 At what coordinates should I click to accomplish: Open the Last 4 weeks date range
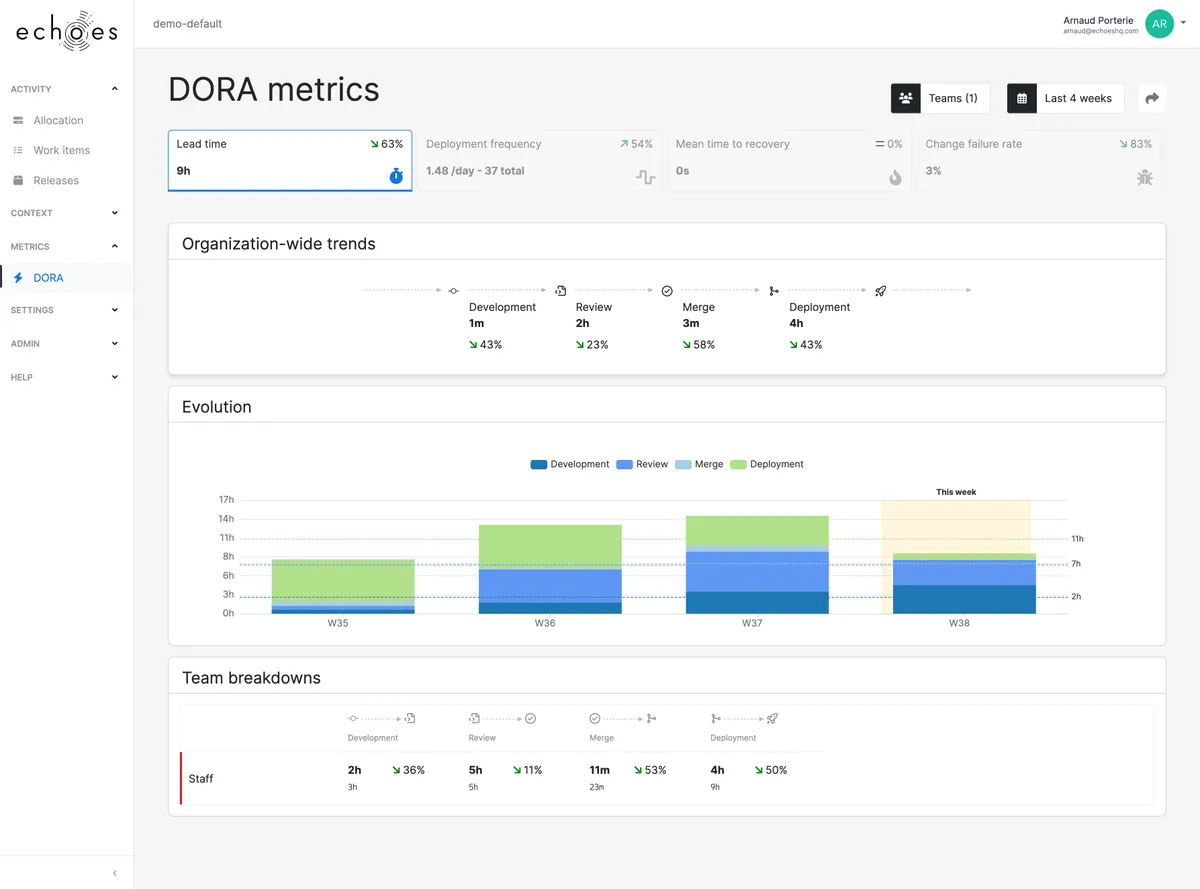coord(1066,98)
